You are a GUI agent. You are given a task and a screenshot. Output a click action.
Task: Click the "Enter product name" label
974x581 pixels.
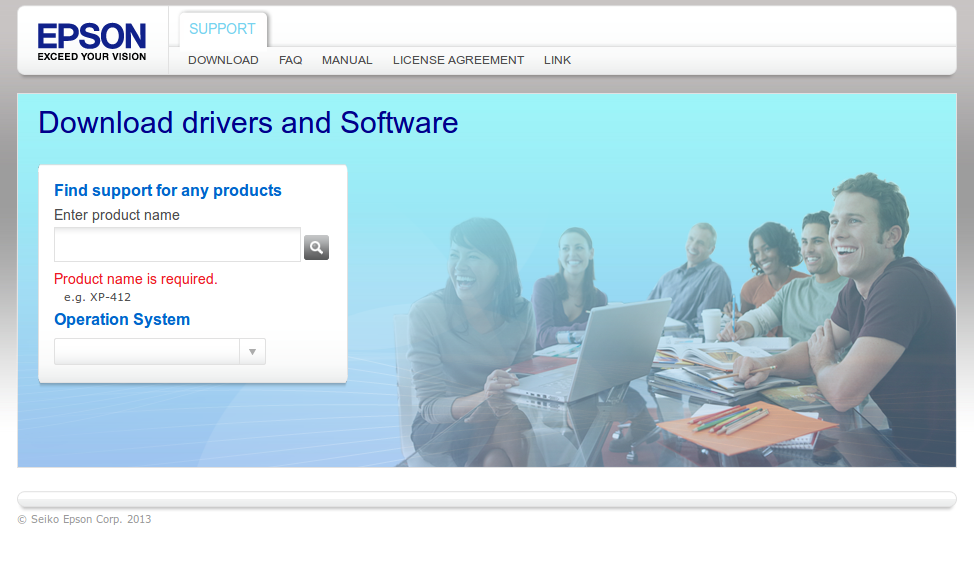coord(117,215)
